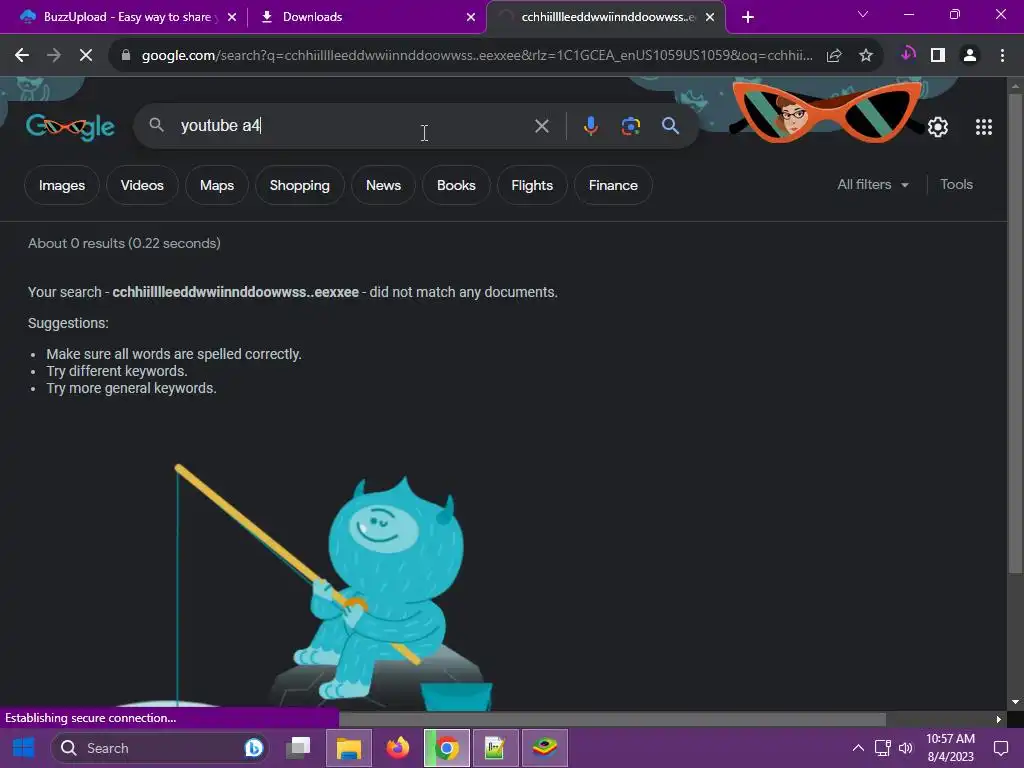This screenshot has width=1024, height=768.
Task: Start a voice search with microphone
Action: tap(590, 125)
